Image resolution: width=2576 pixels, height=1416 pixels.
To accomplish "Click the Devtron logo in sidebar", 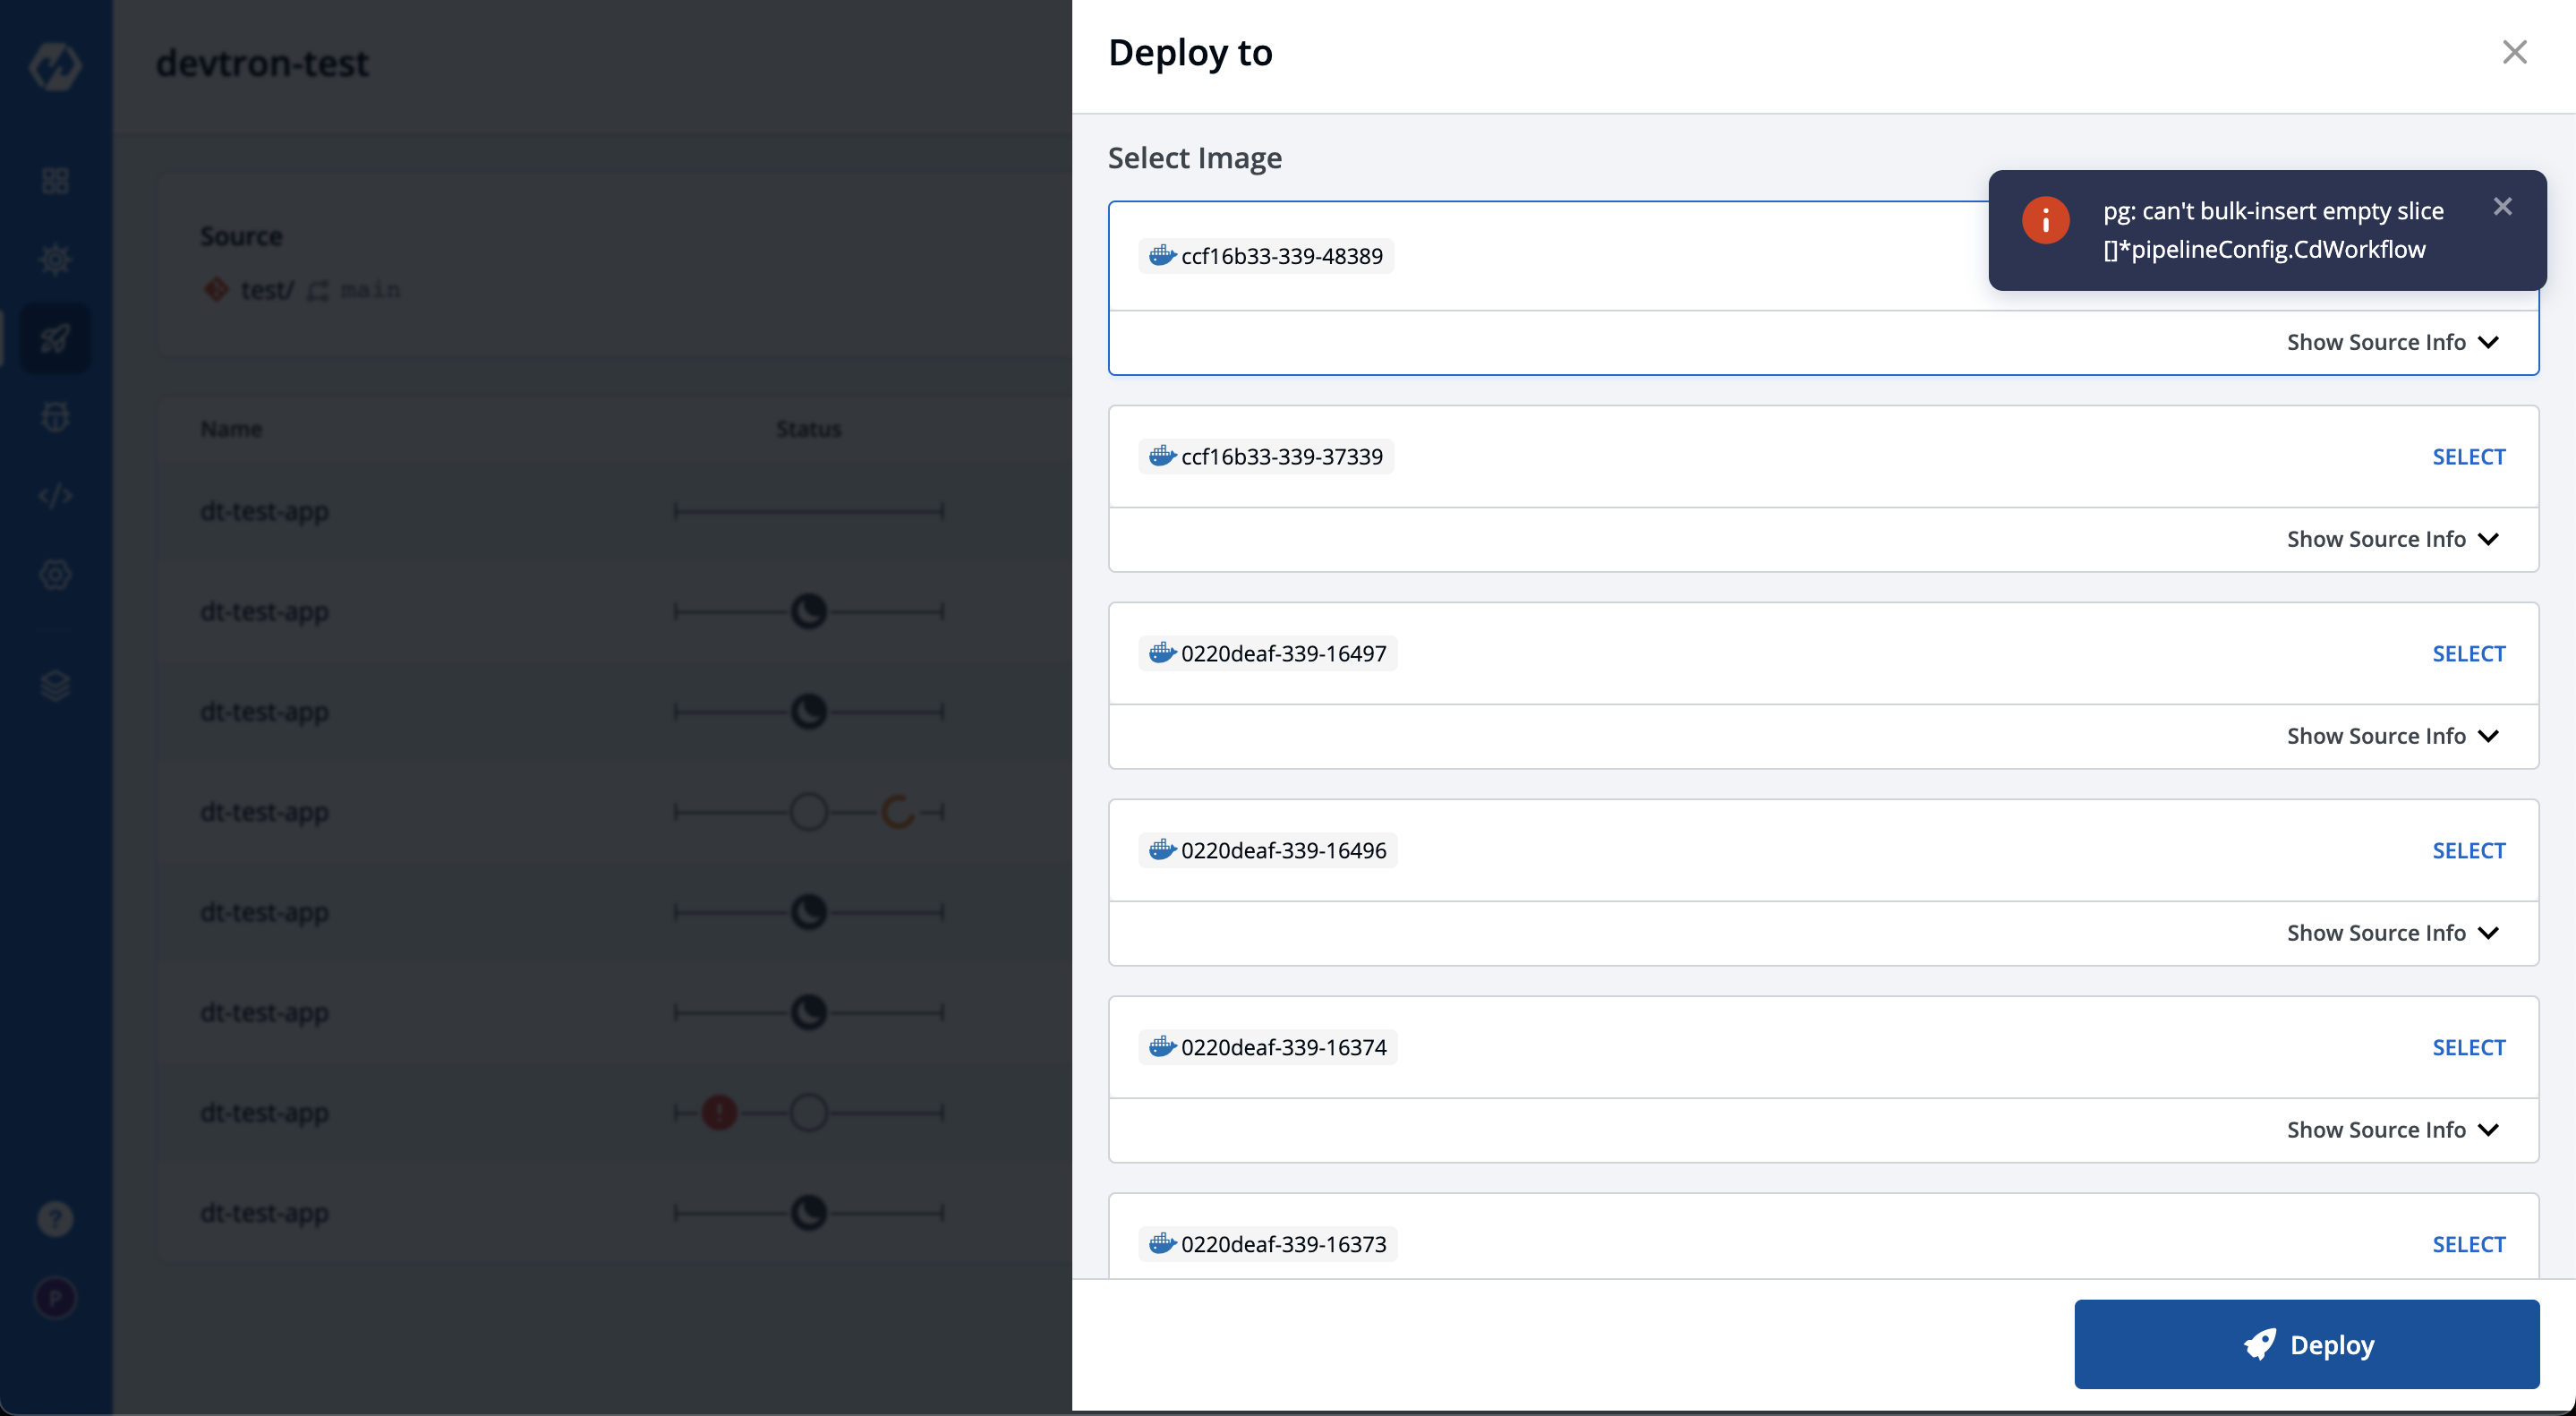I will [x=55, y=66].
